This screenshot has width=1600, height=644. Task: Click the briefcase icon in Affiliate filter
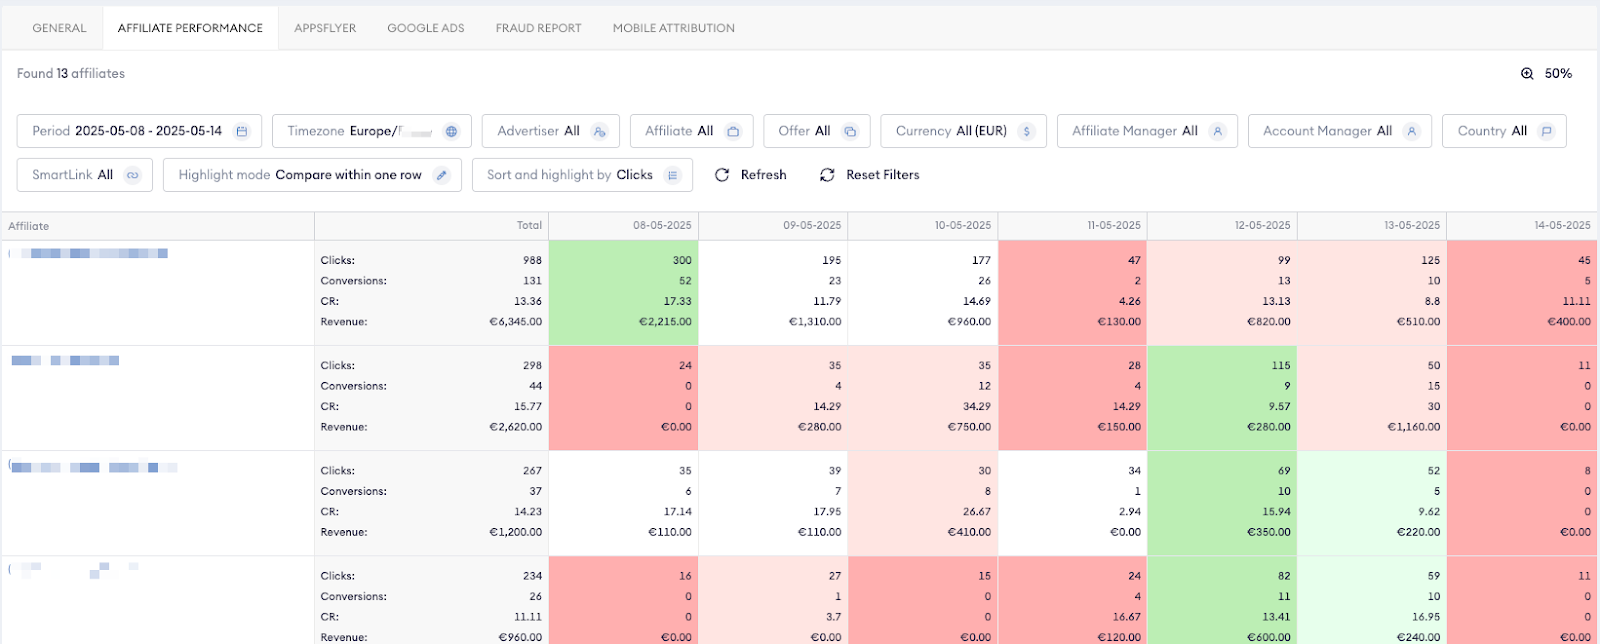click(733, 131)
